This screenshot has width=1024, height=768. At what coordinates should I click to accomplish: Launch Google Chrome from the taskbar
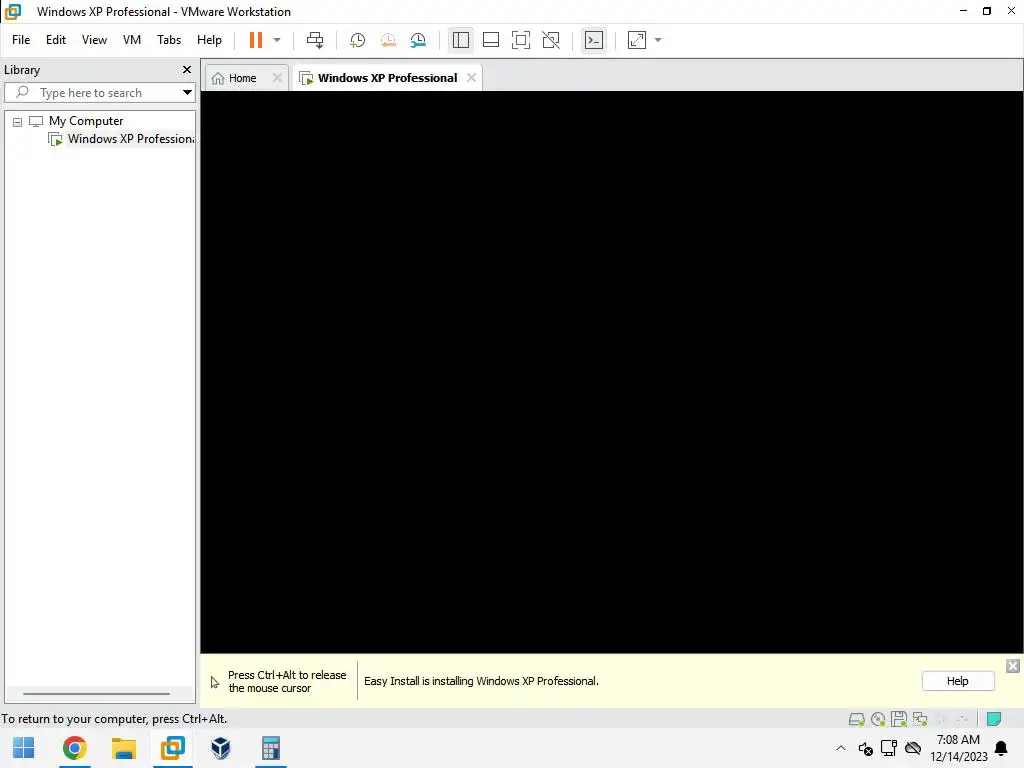point(74,748)
